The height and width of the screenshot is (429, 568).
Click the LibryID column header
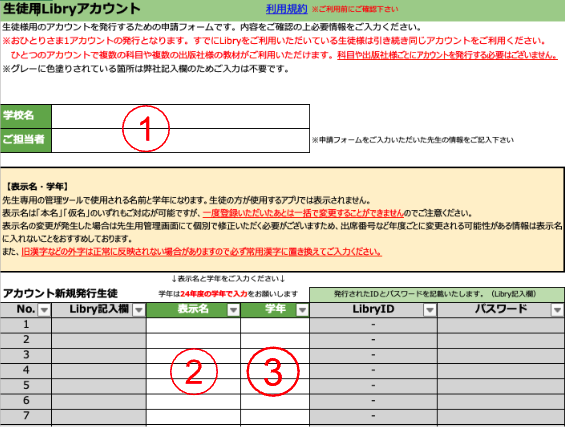coord(373,310)
